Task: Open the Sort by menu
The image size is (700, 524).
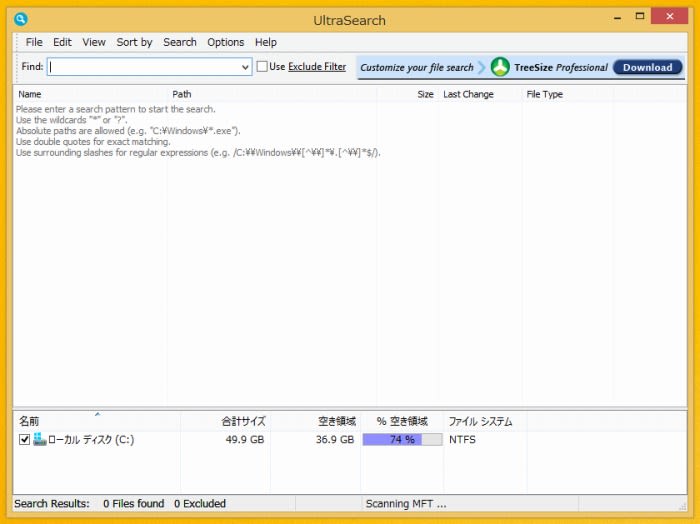Action: [x=134, y=42]
